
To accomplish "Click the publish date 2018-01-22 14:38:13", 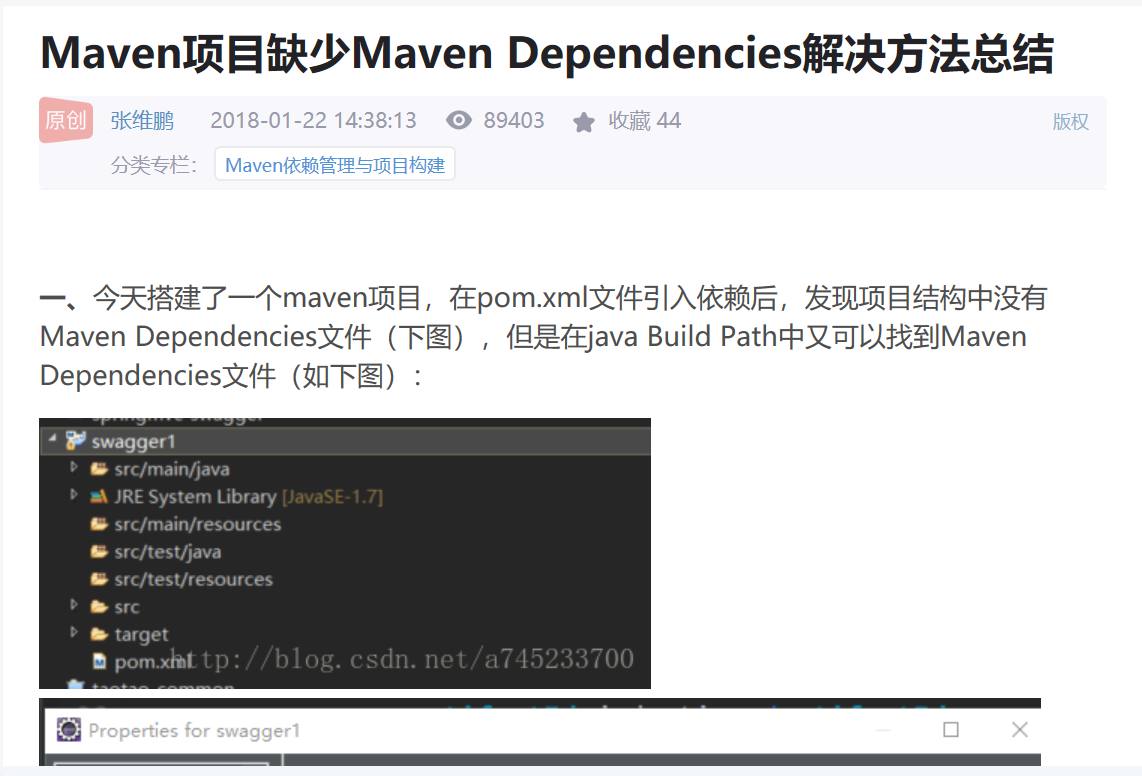I will click(313, 120).
